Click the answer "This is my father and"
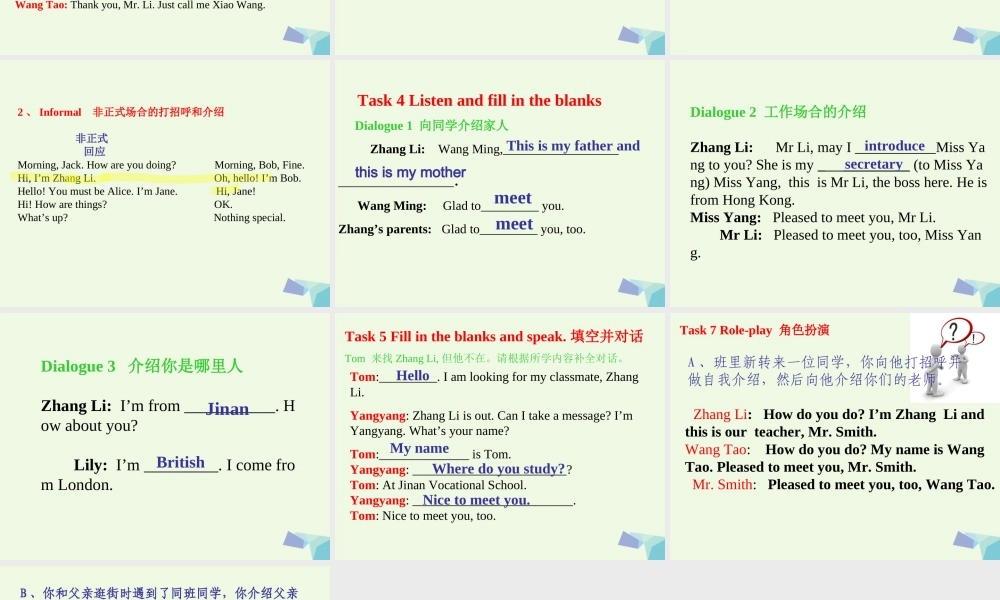This screenshot has height=600, width=1000. tap(573, 146)
